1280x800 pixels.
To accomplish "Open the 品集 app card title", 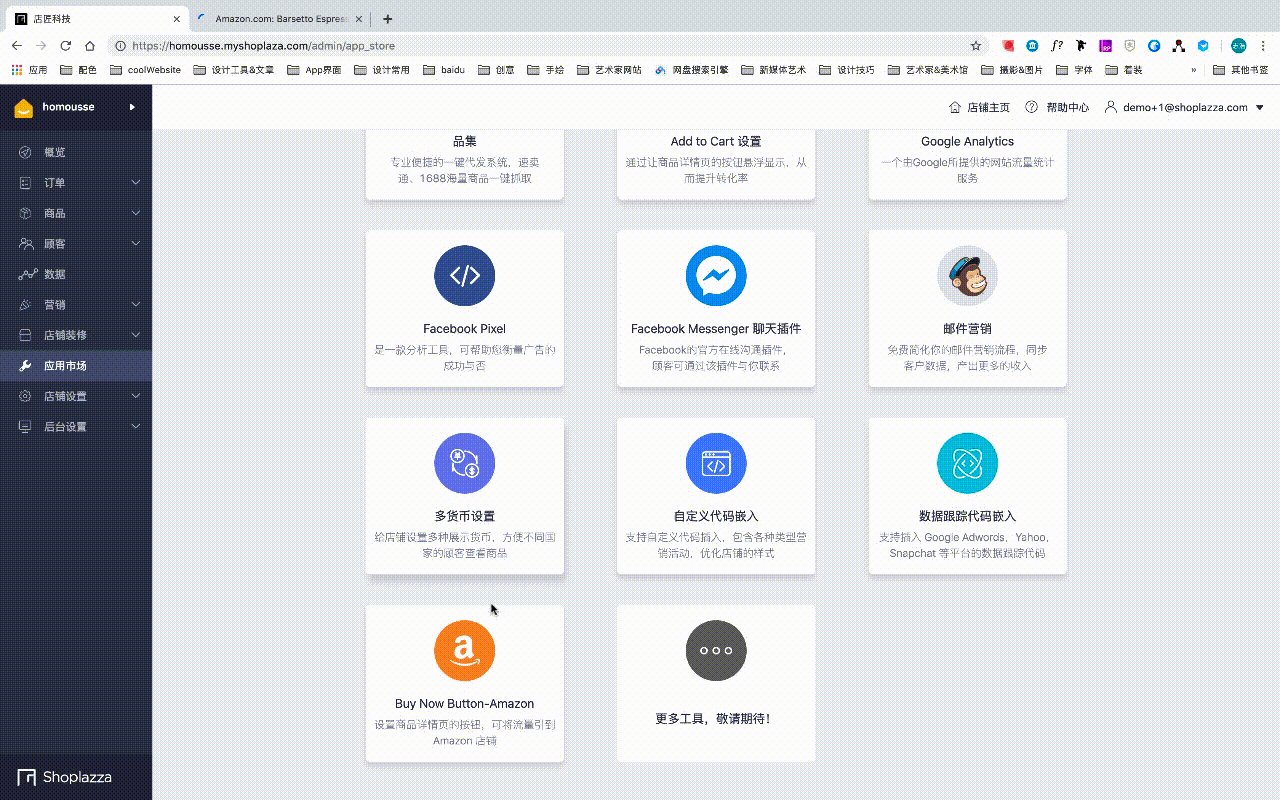I will pyautogui.click(x=464, y=142).
